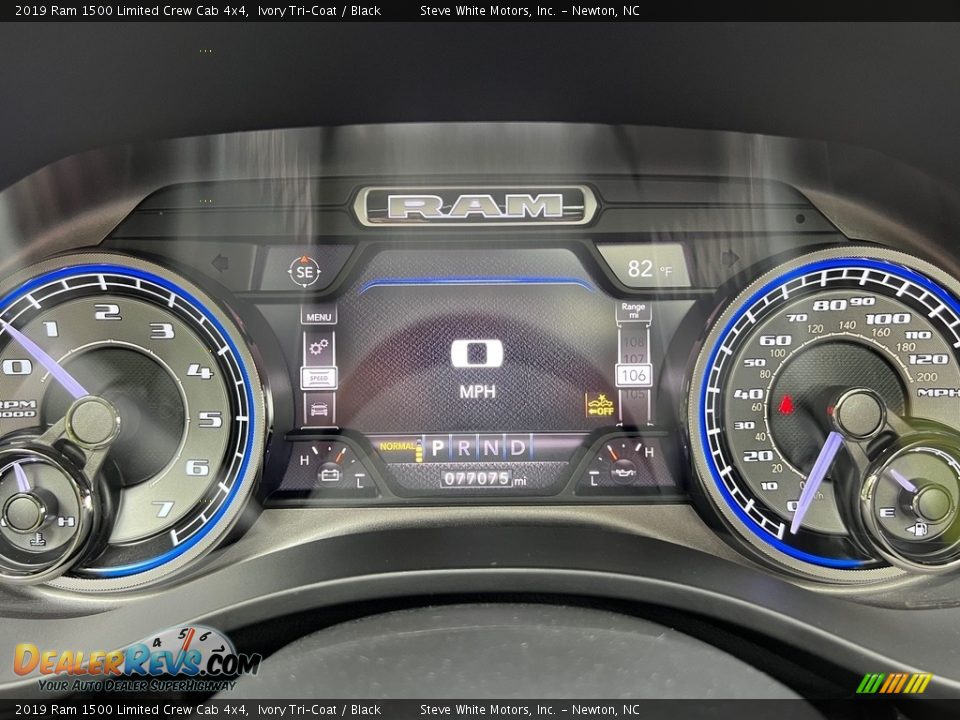Tap the compass SE heading icon
Viewport: 960px width, 720px height.
304,271
